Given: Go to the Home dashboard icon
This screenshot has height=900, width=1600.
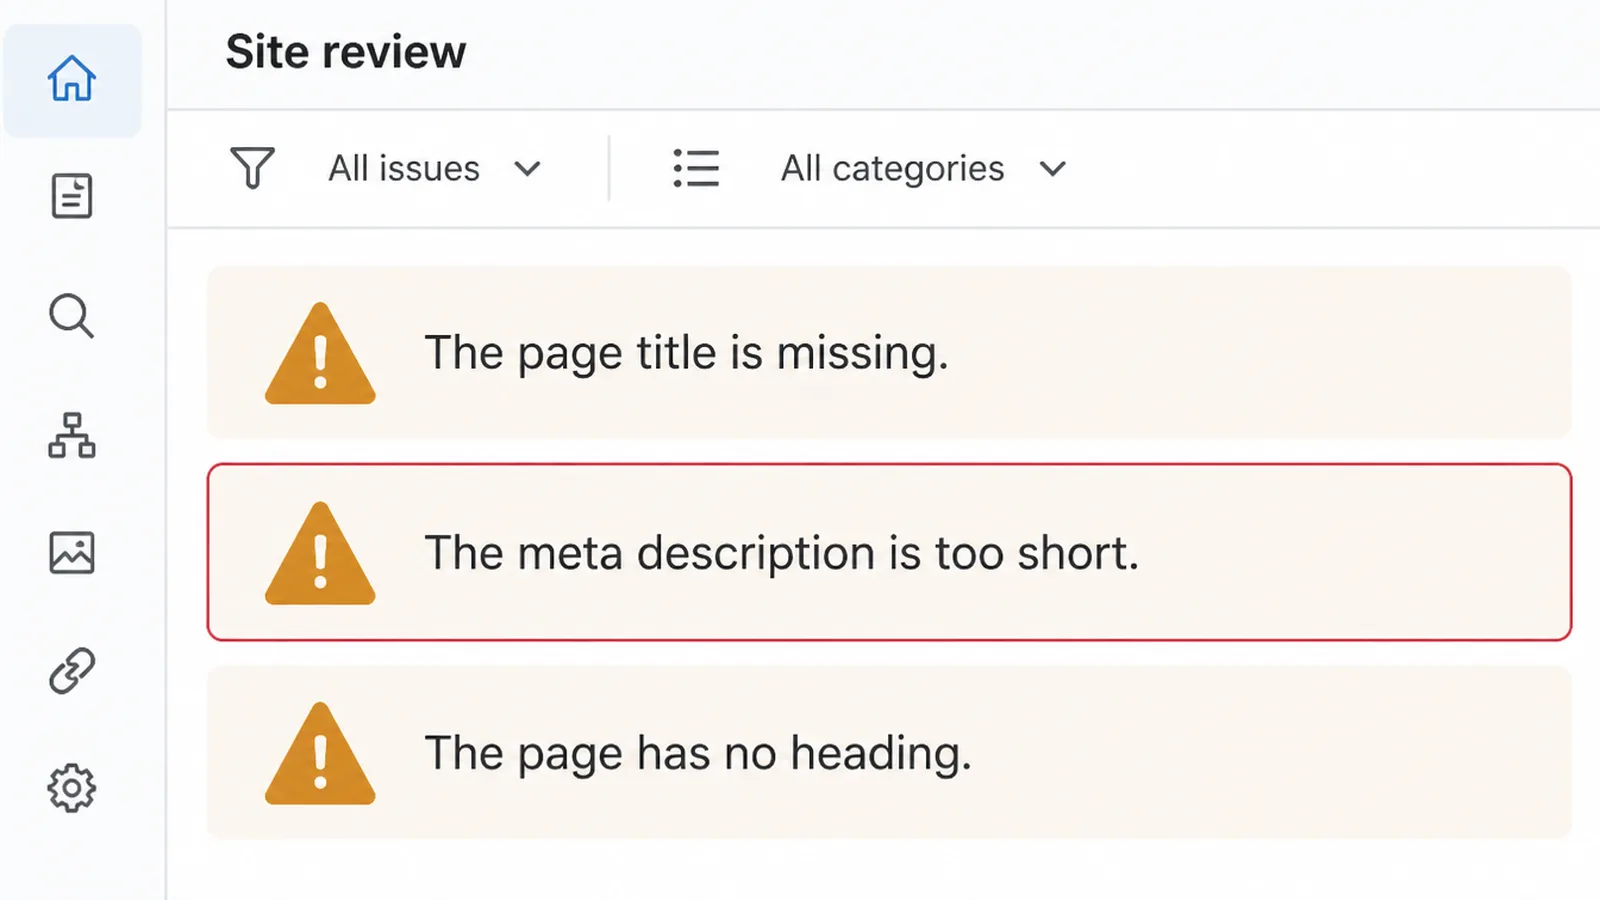Looking at the screenshot, I should coord(72,79).
